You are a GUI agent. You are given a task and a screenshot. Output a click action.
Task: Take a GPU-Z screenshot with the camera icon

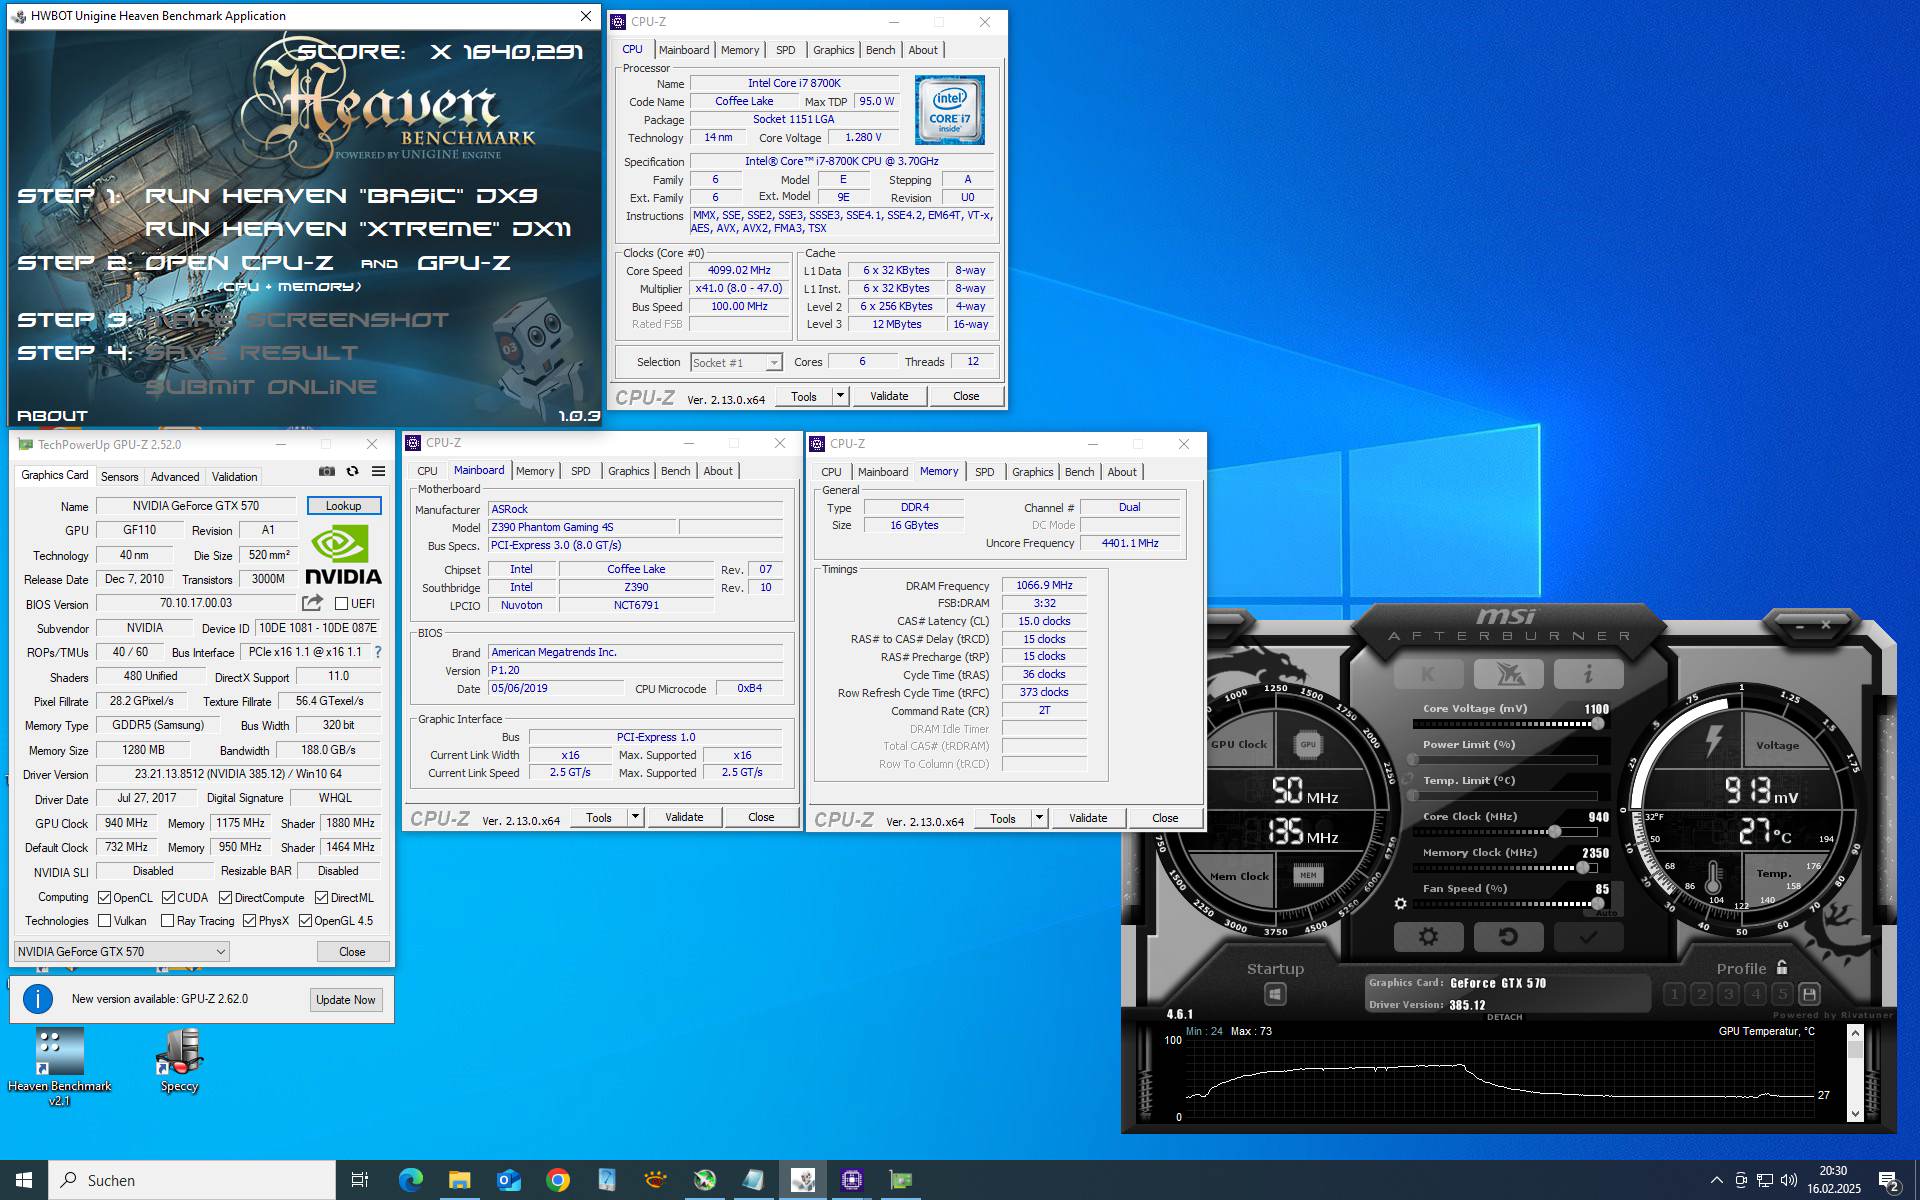point(327,471)
